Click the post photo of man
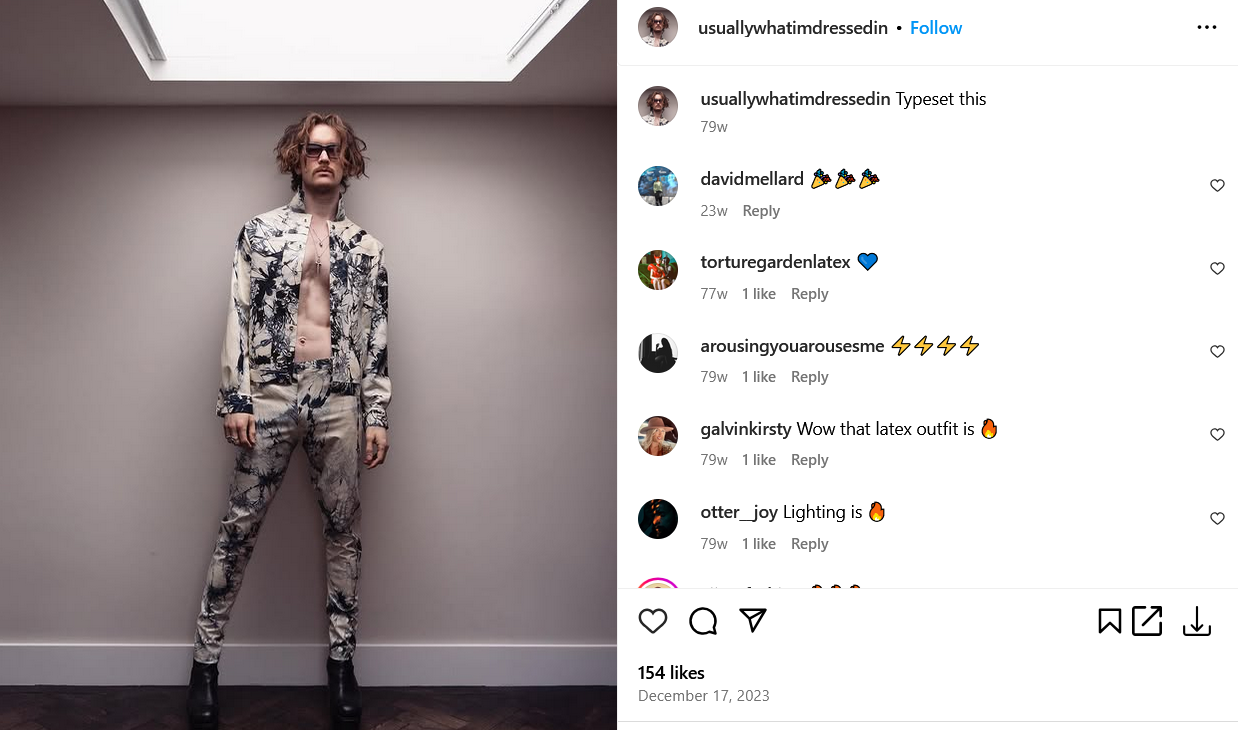 [308, 365]
